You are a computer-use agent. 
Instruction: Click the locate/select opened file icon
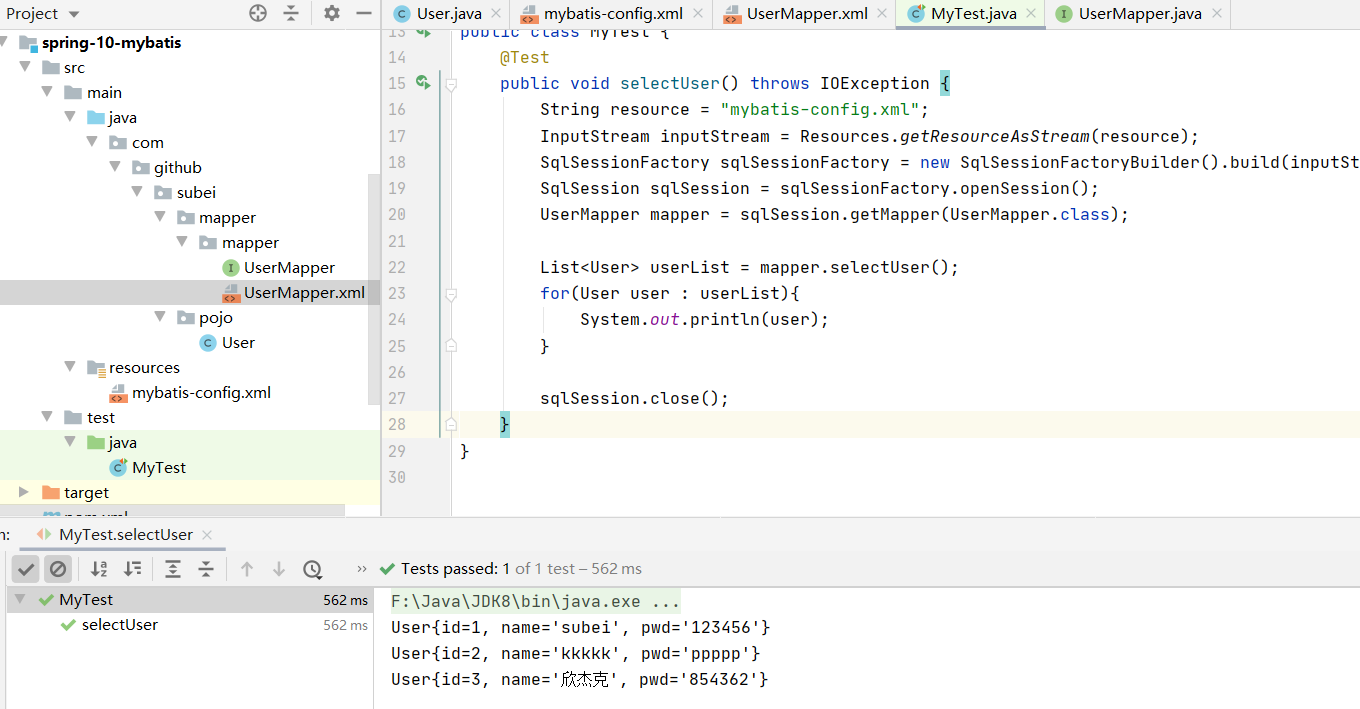(258, 13)
